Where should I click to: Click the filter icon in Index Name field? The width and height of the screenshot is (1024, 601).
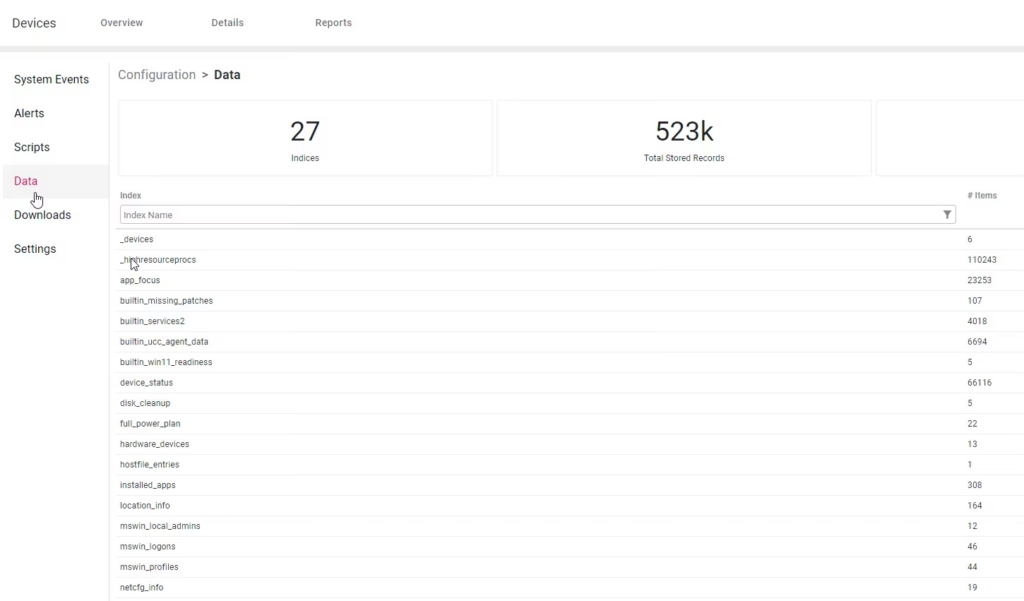point(946,215)
